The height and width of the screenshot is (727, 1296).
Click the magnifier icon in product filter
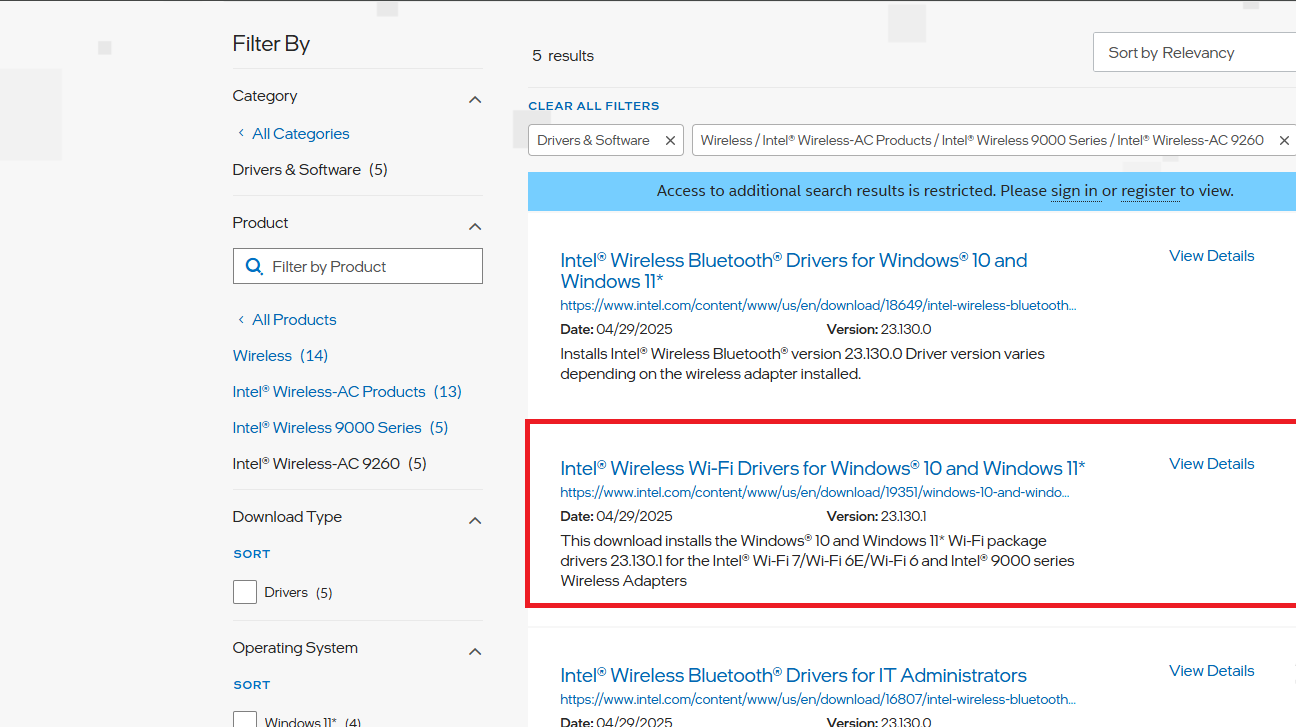(254, 267)
